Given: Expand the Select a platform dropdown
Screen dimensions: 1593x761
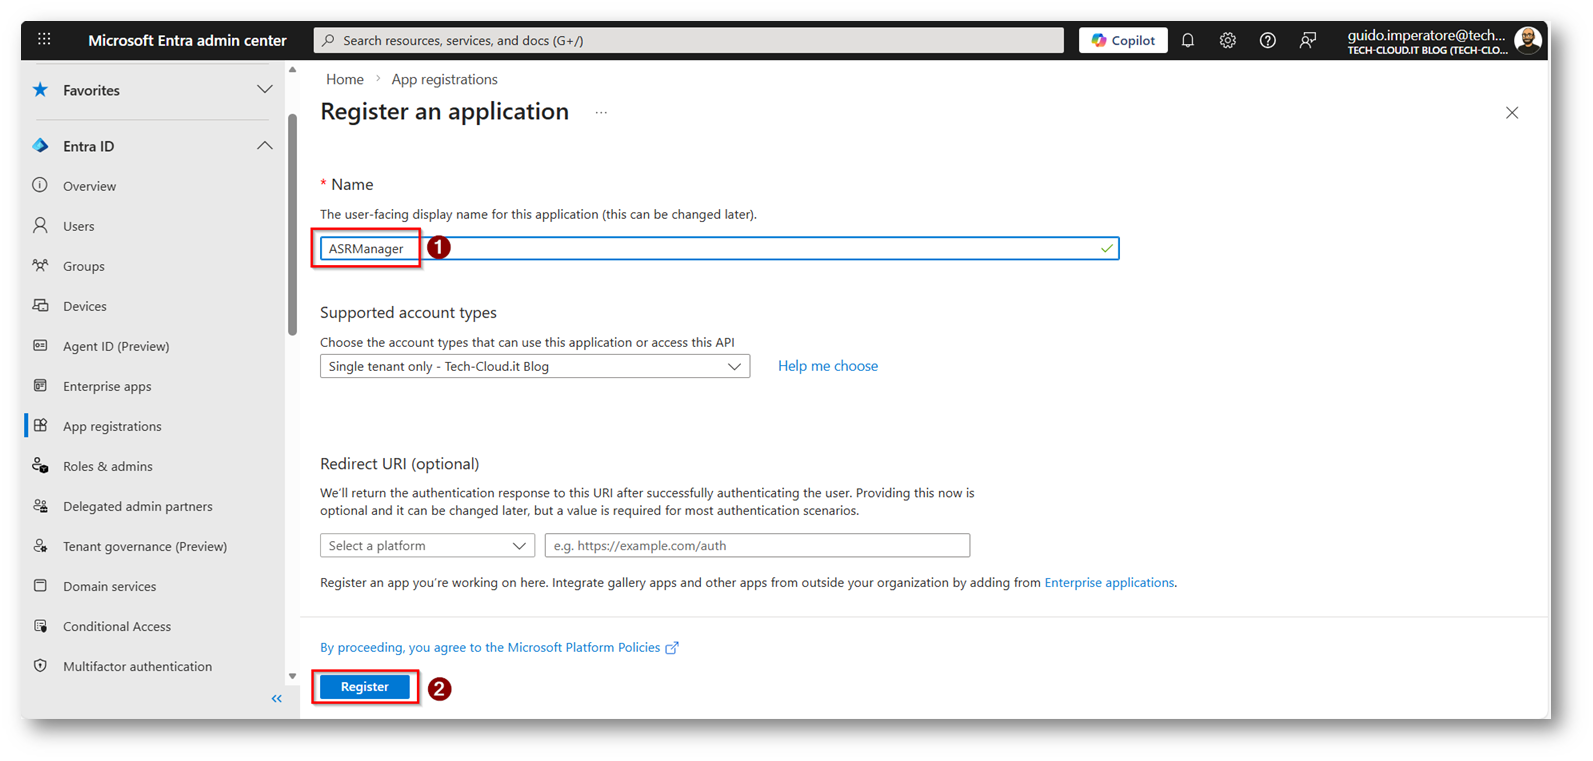Looking at the screenshot, I should (427, 546).
